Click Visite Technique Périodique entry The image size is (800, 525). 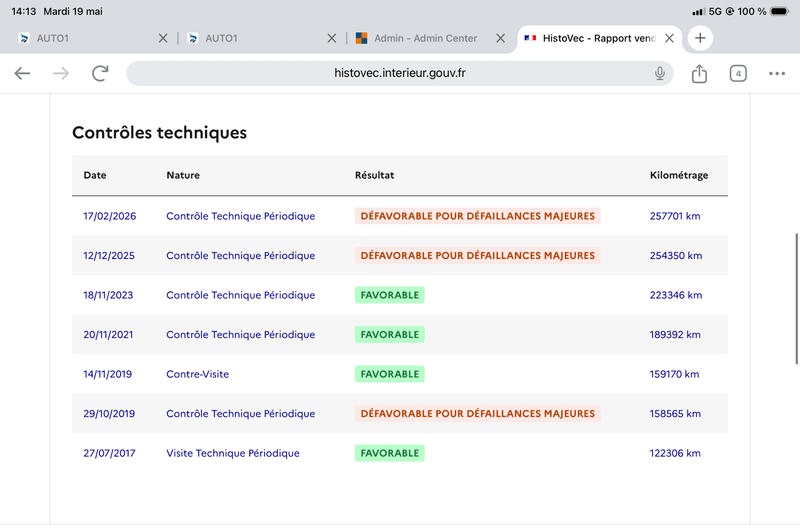[233, 453]
